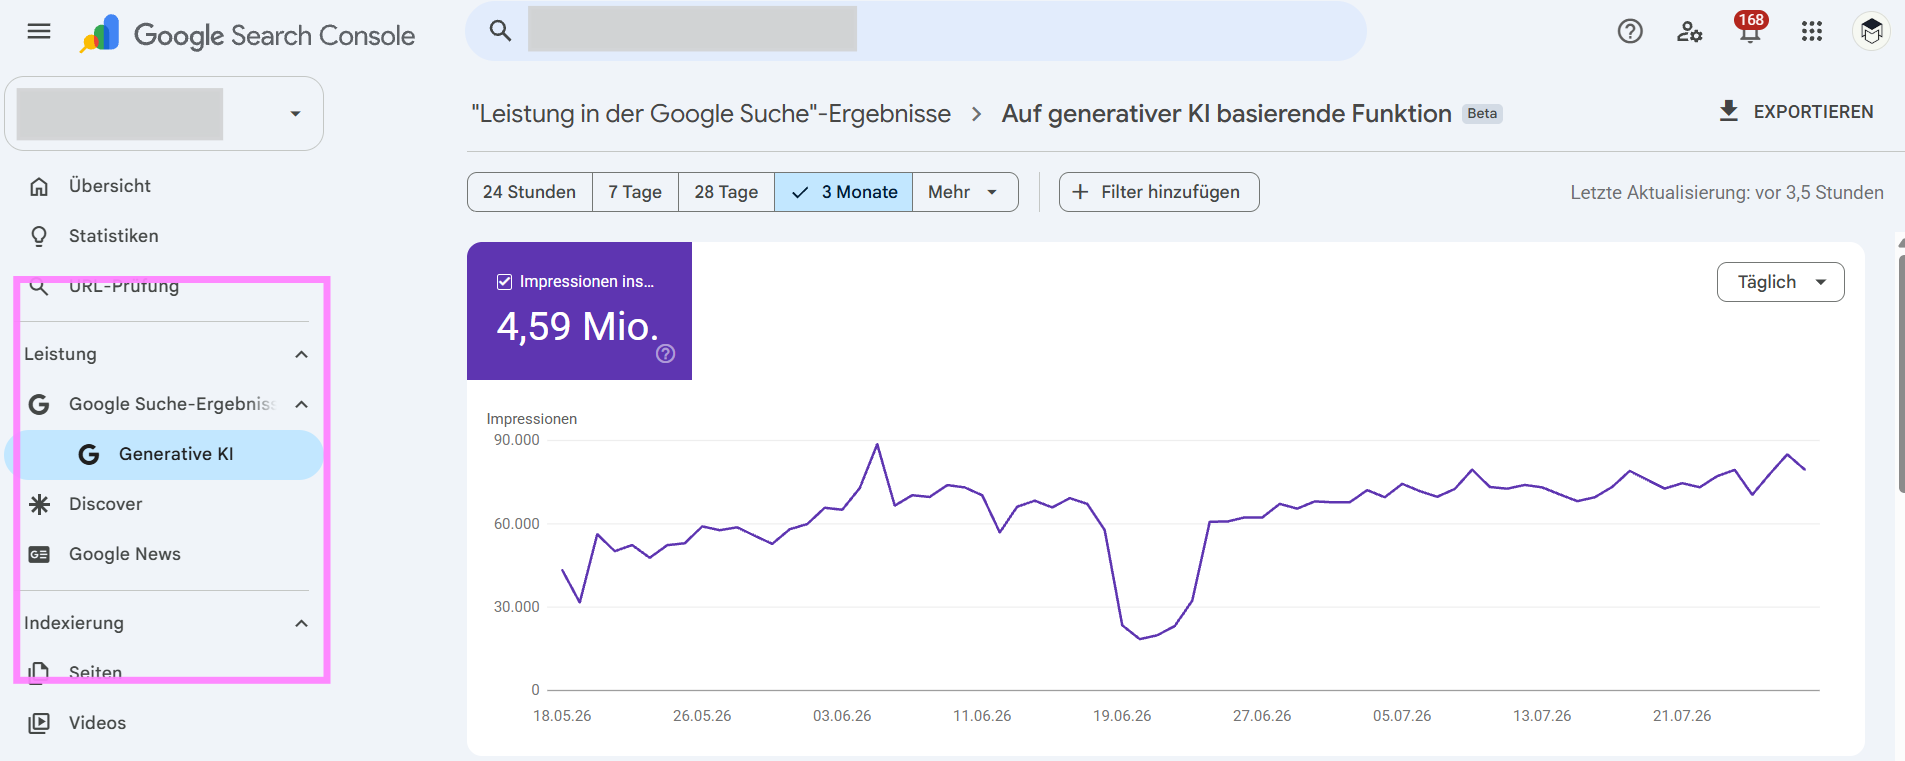Open the Mehr date range dropdown
The width and height of the screenshot is (1905, 761).
pos(965,192)
